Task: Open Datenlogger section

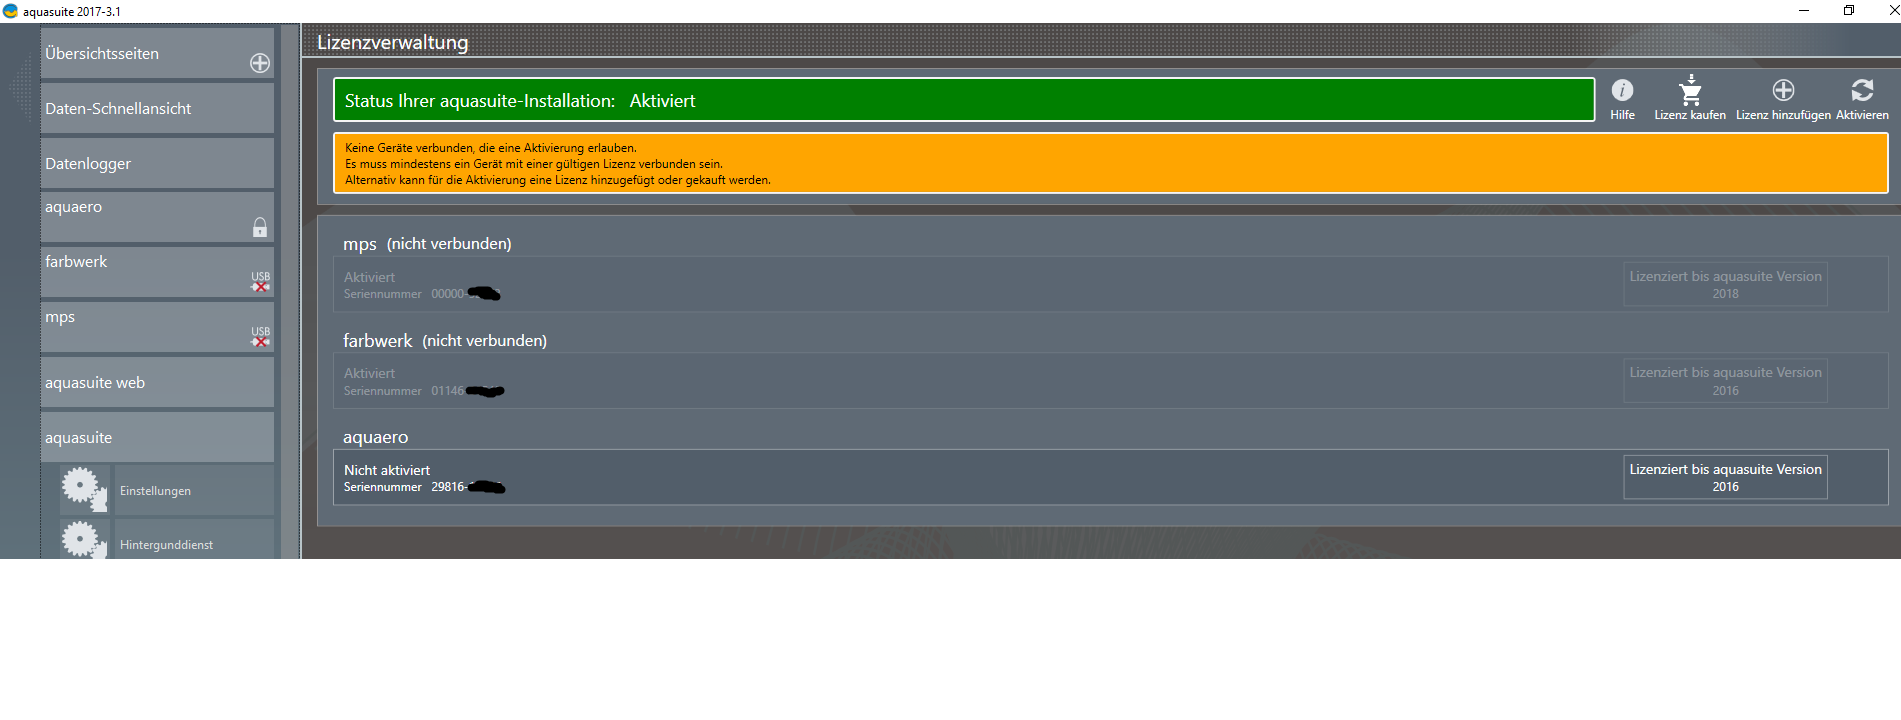Action: click(157, 163)
